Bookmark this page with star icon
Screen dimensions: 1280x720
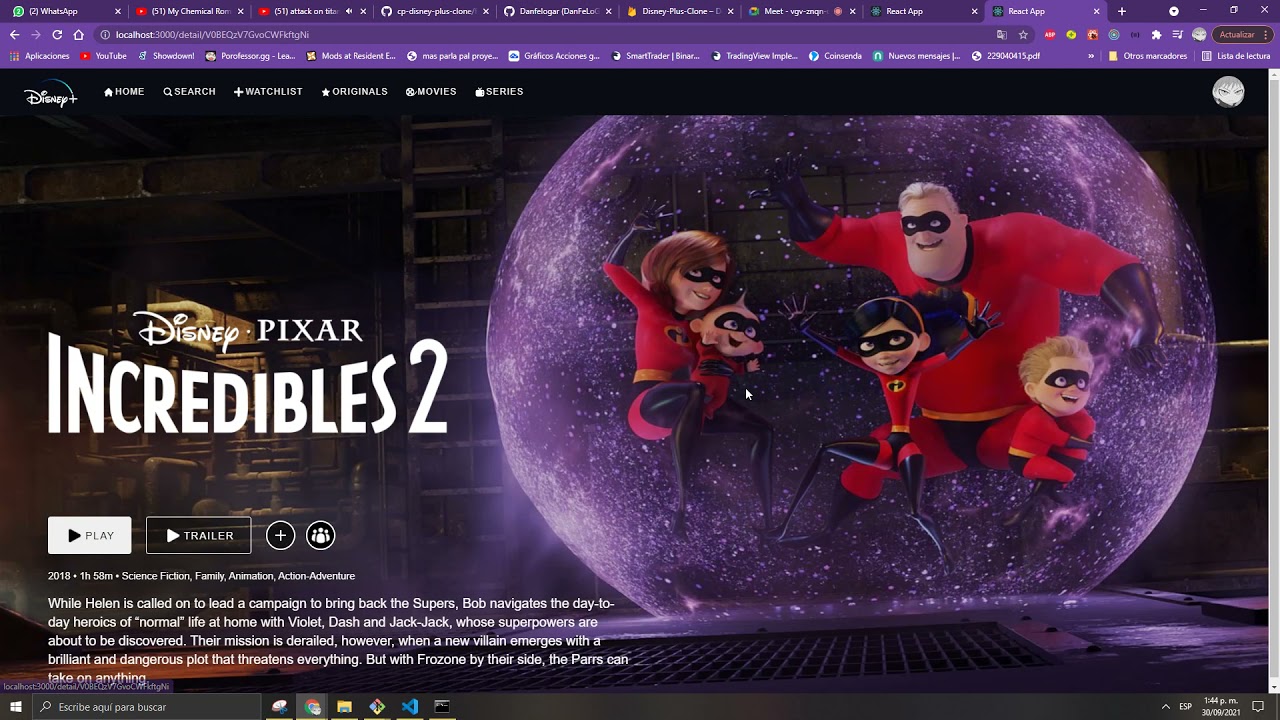[1023, 34]
